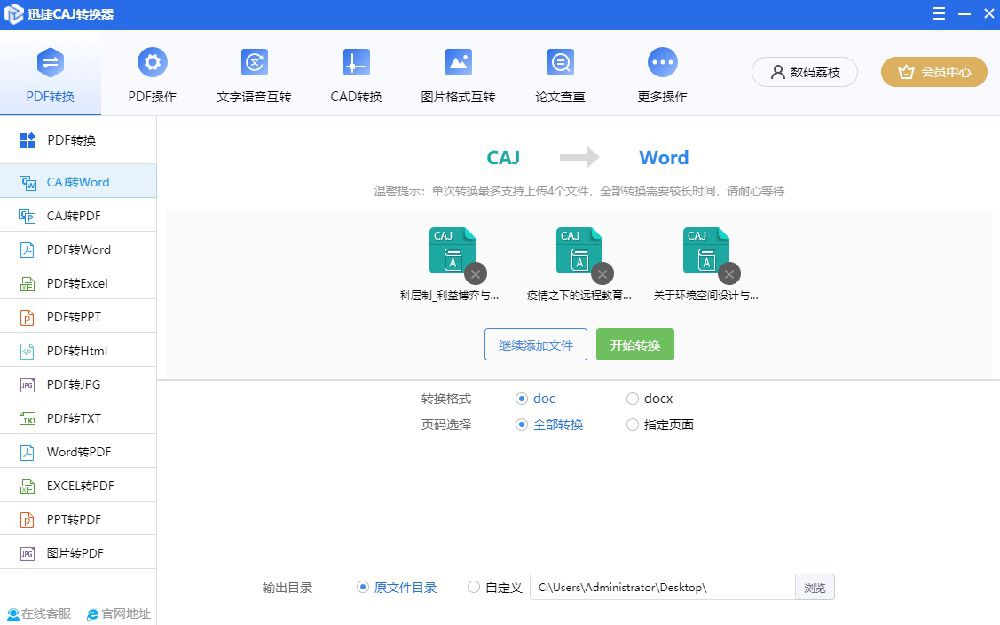Image resolution: width=1000 pixels, height=625 pixels.
Task: Open the PDF转换 top tab
Action: tap(50, 73)
